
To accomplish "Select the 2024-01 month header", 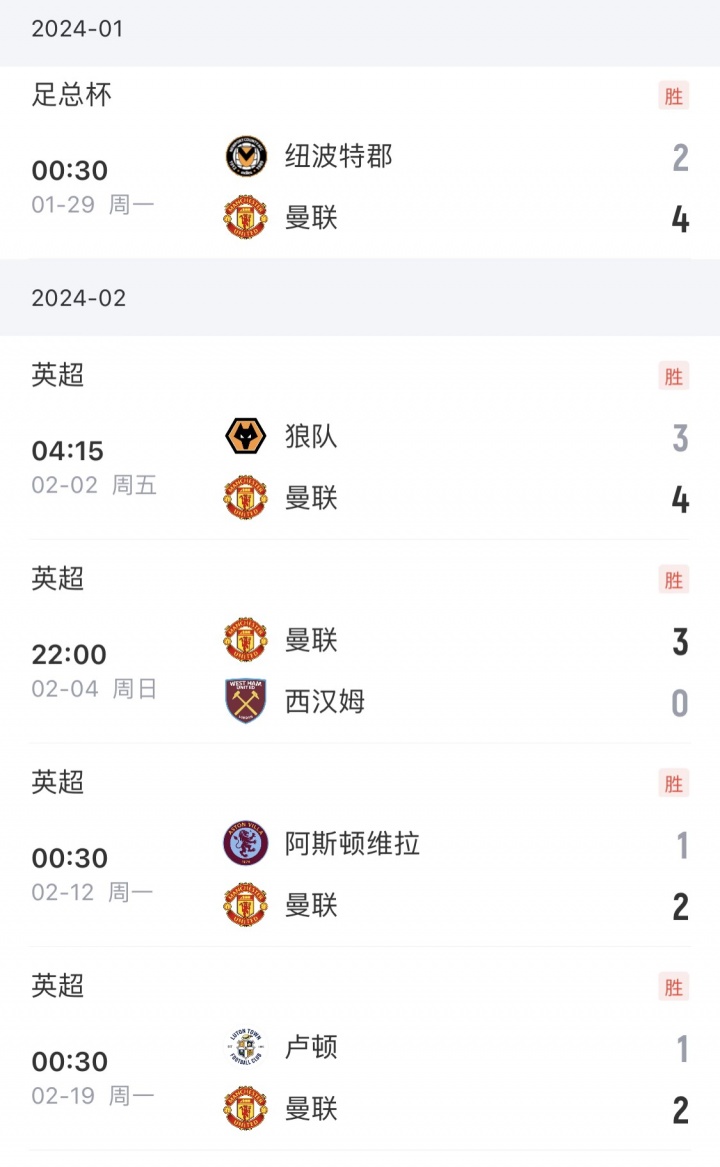I will pos(77,29).
